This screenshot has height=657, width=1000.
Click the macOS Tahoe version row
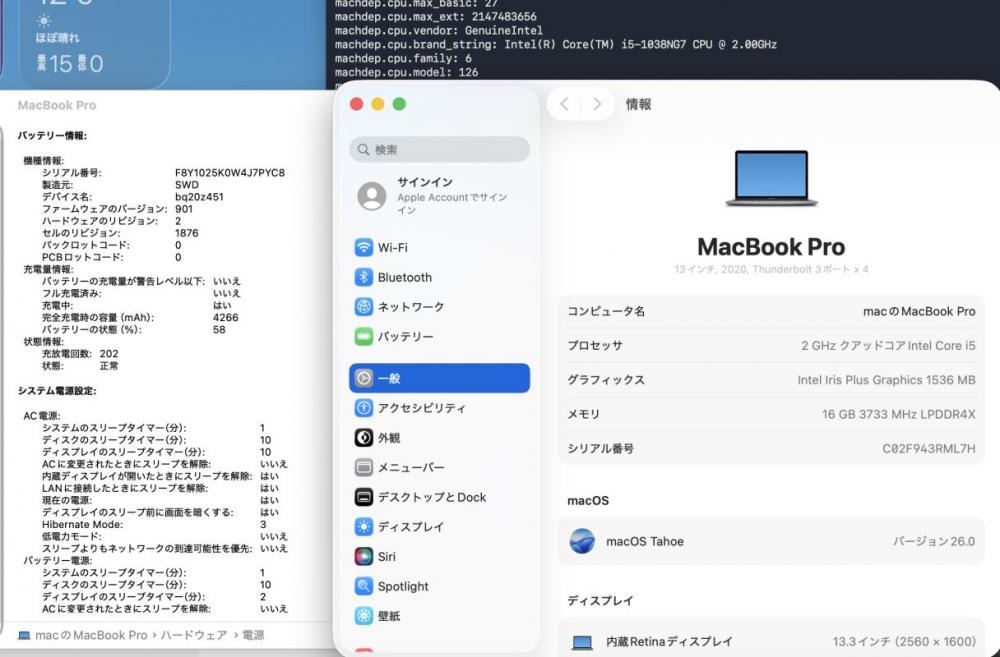[771, 541]
